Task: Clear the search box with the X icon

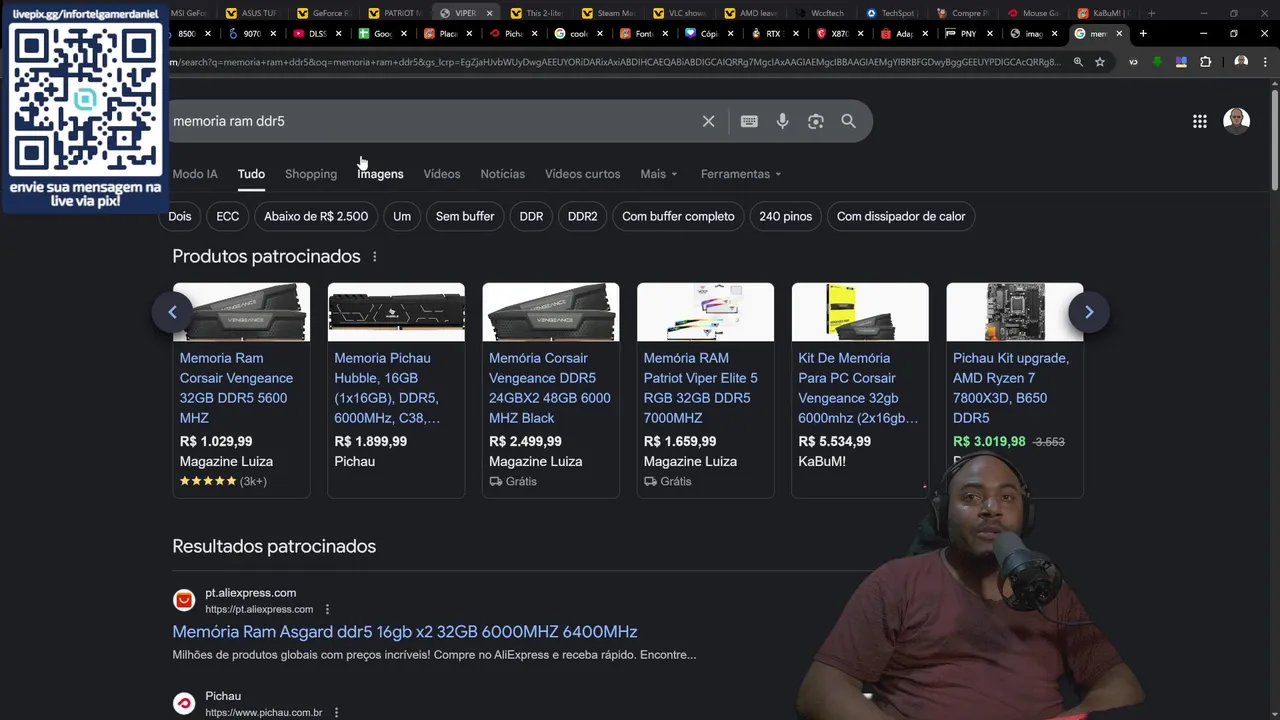Action: pos(708,121)
